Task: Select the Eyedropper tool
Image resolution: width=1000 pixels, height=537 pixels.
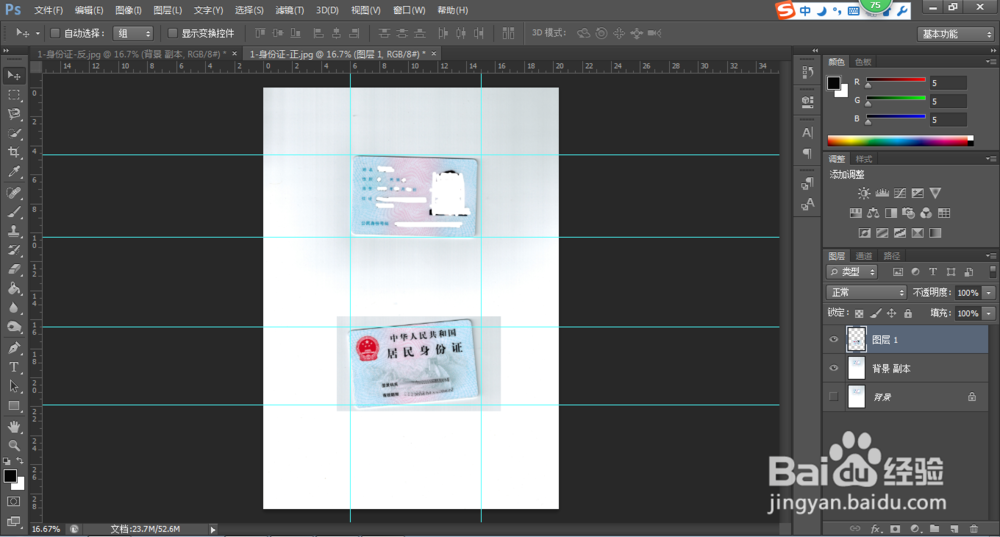Action: click(x=13, y=172)
